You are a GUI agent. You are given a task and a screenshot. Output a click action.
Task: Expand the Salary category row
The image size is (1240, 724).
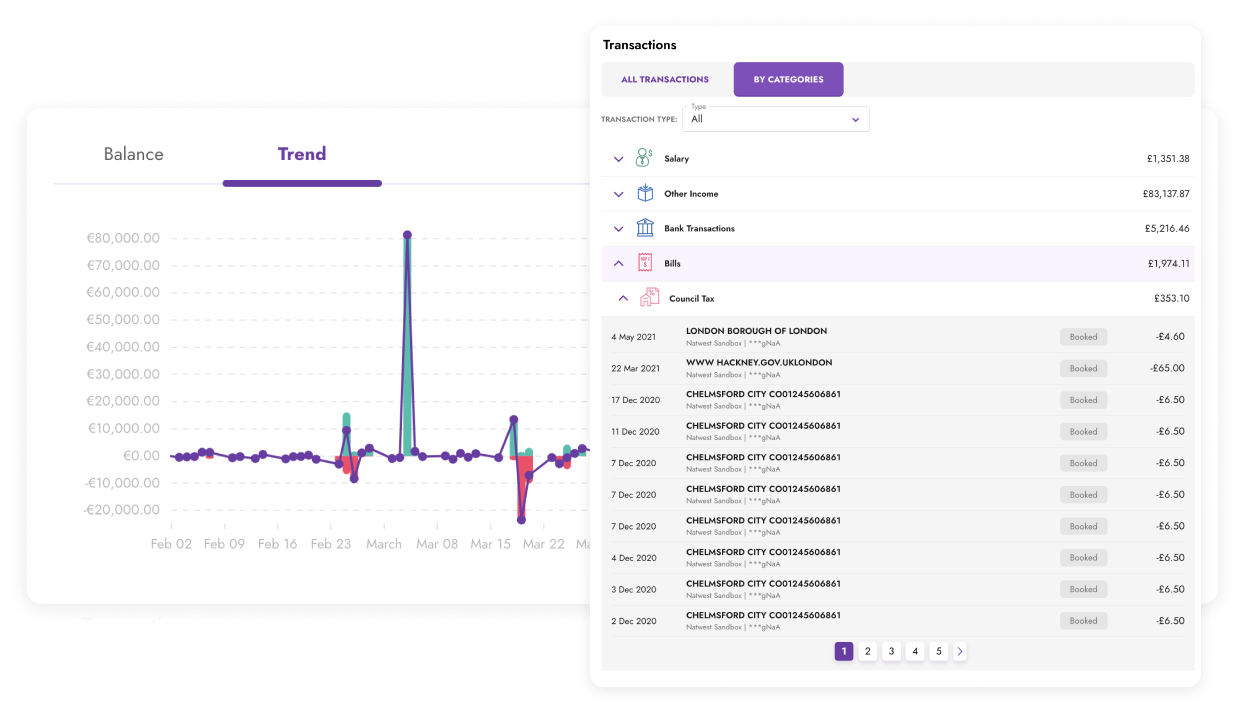coord(618,159)
